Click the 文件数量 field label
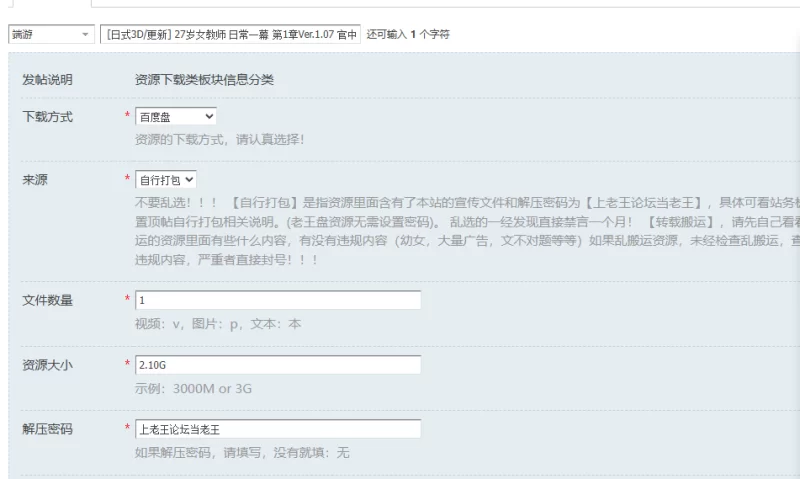Image resolution: width=800 pixels, height=479 pixels. click(47, 300)
